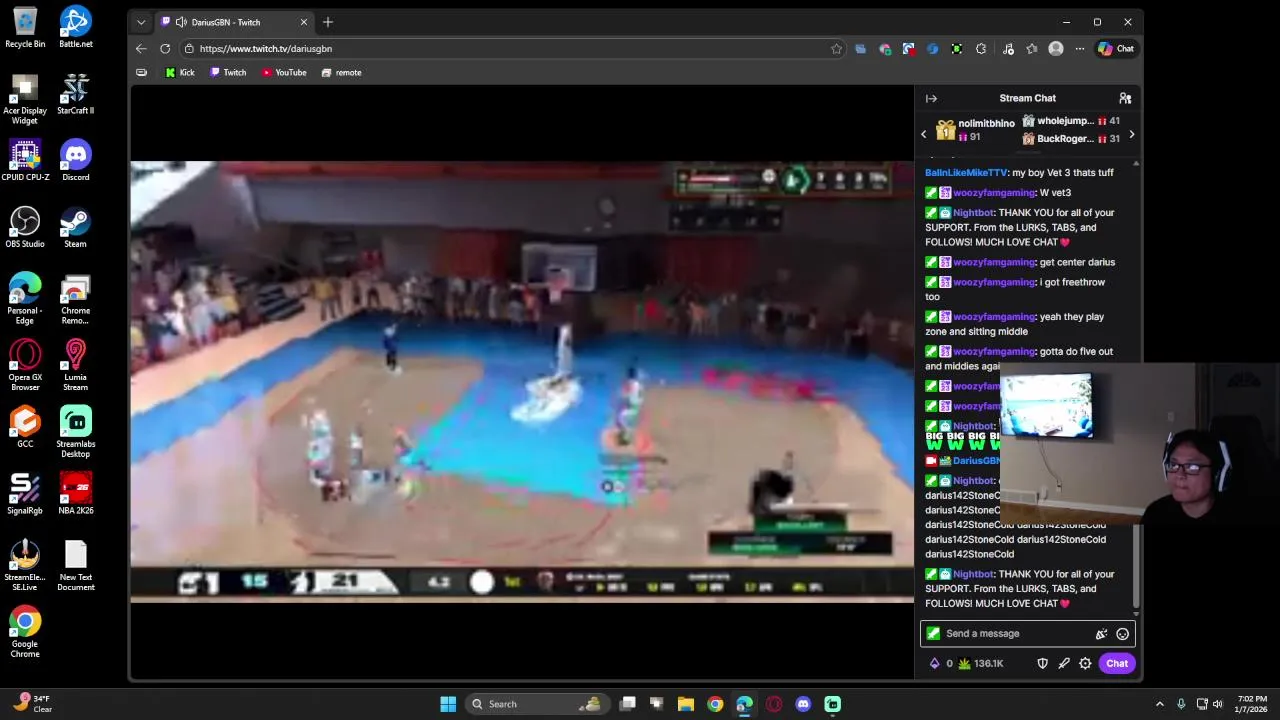
Task: Open the Twitch bookmark
Action: (228, 72)
